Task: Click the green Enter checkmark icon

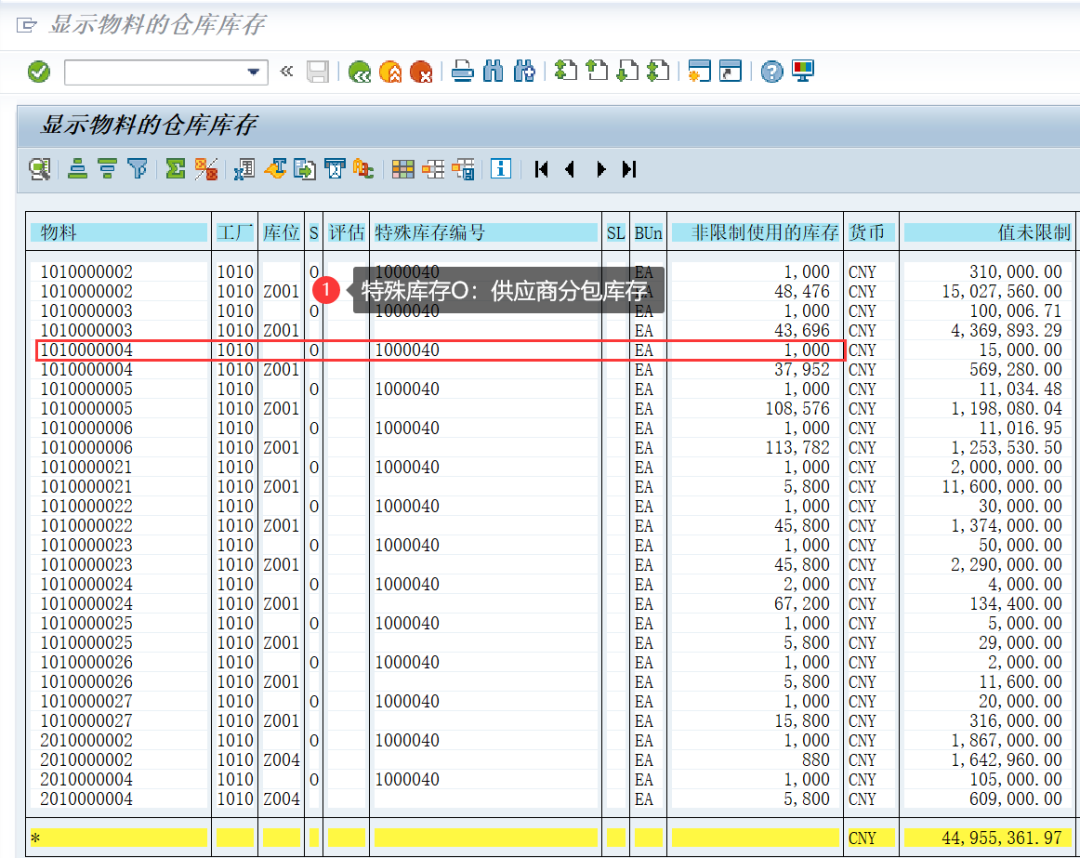Action: point(39,72)
